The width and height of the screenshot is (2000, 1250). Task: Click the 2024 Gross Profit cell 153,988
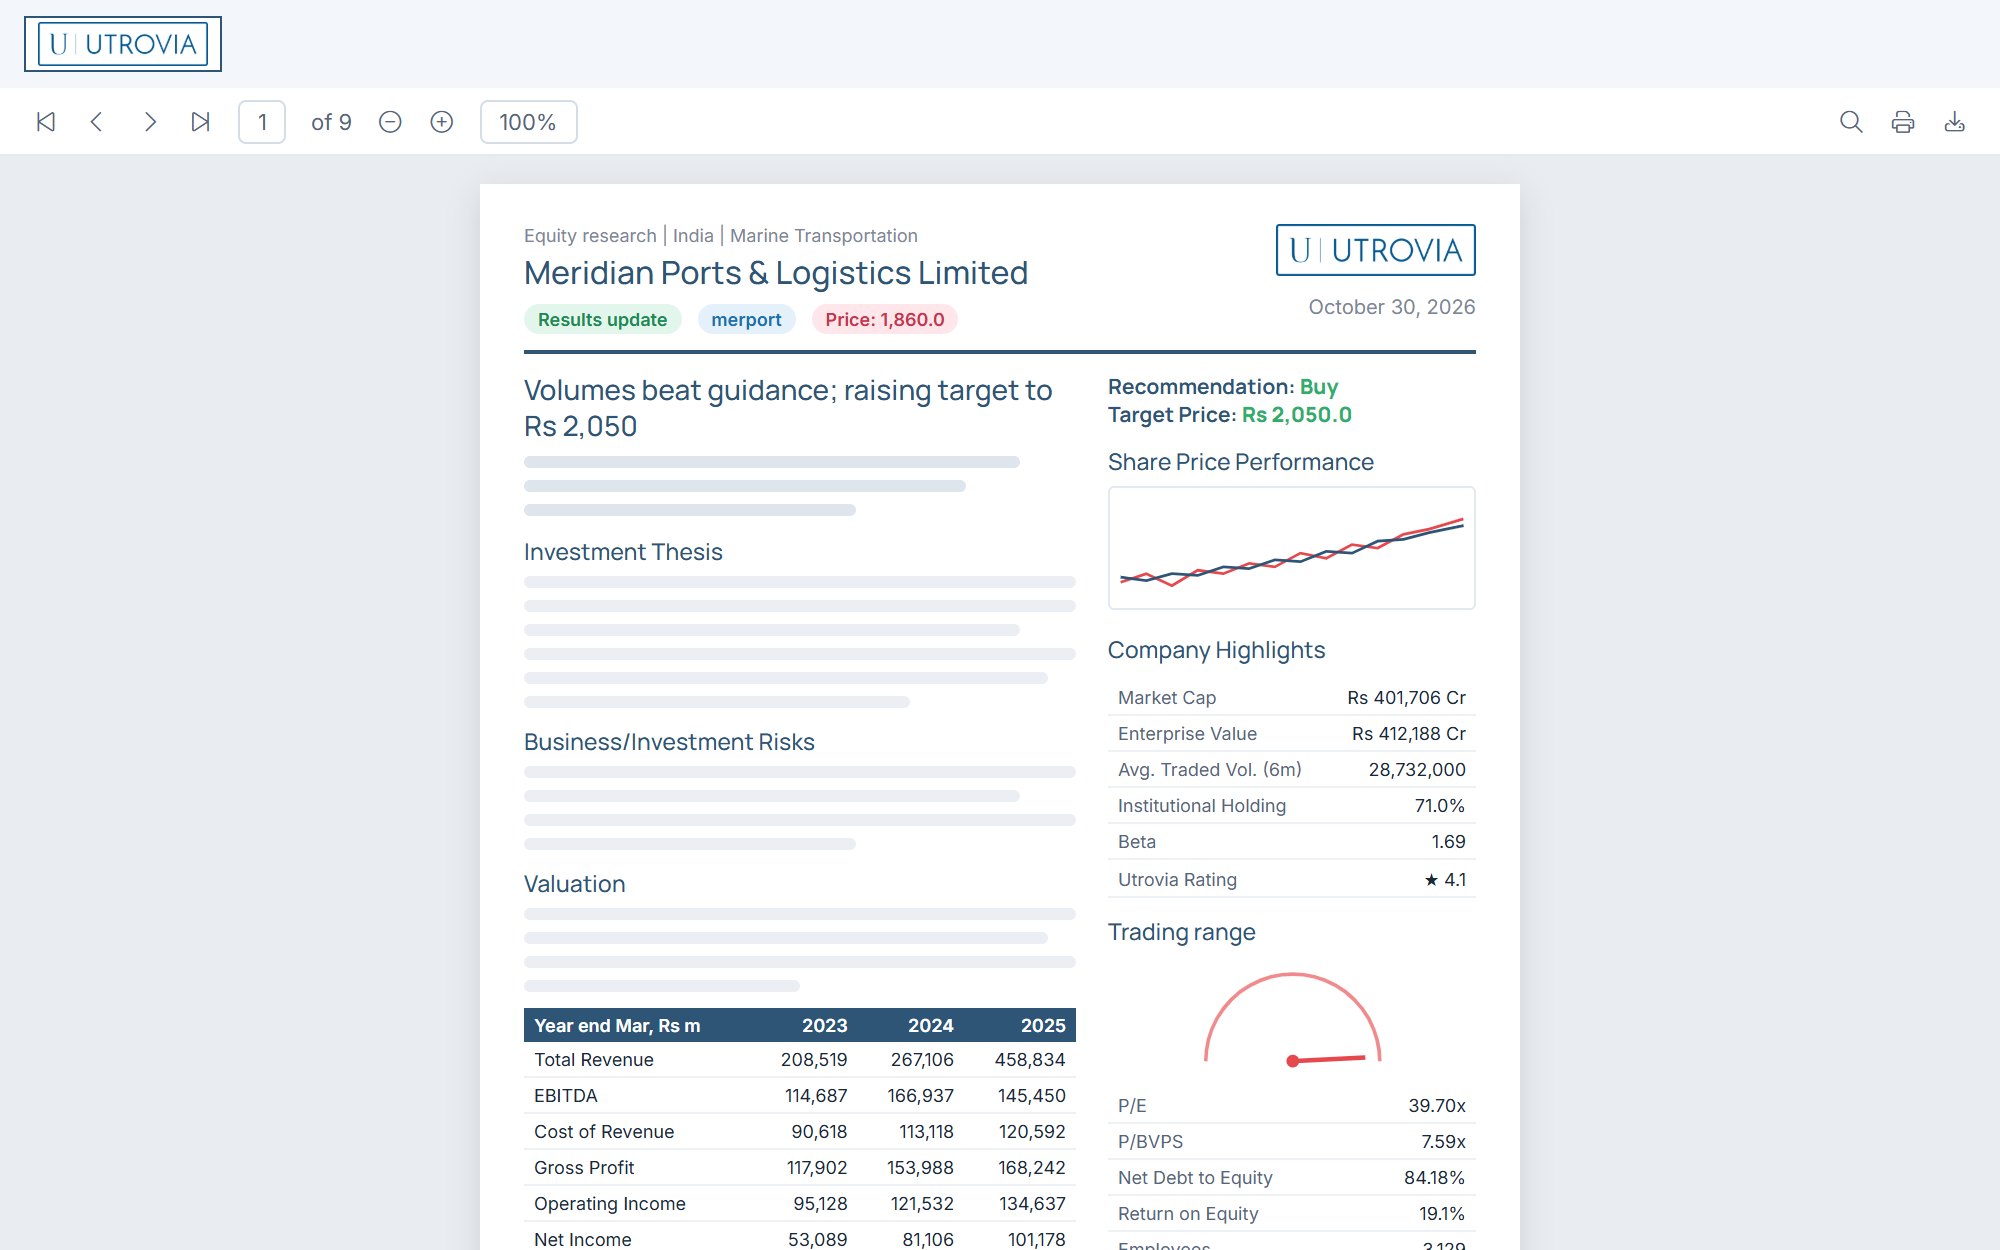click(x=920, y=1168)
